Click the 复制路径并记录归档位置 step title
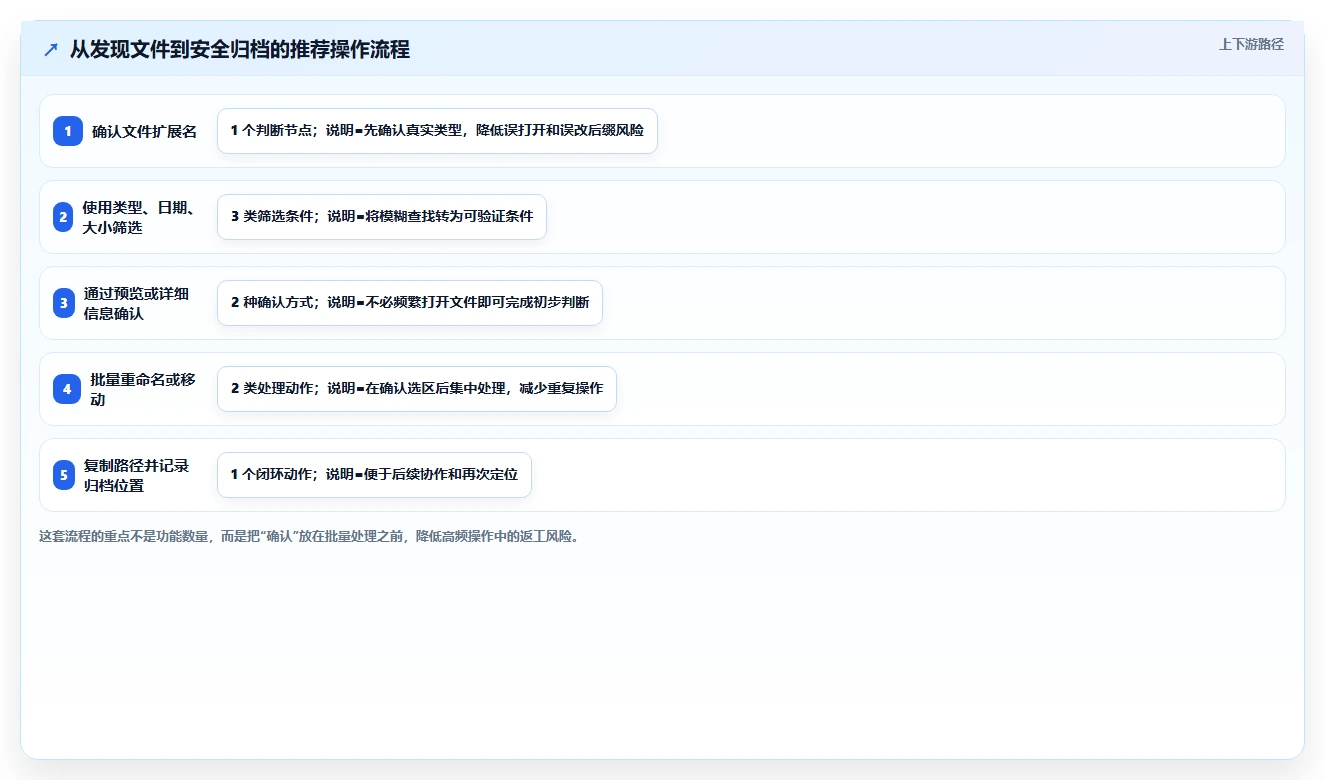The image size is (1325, 780). [x=137, y=475]
